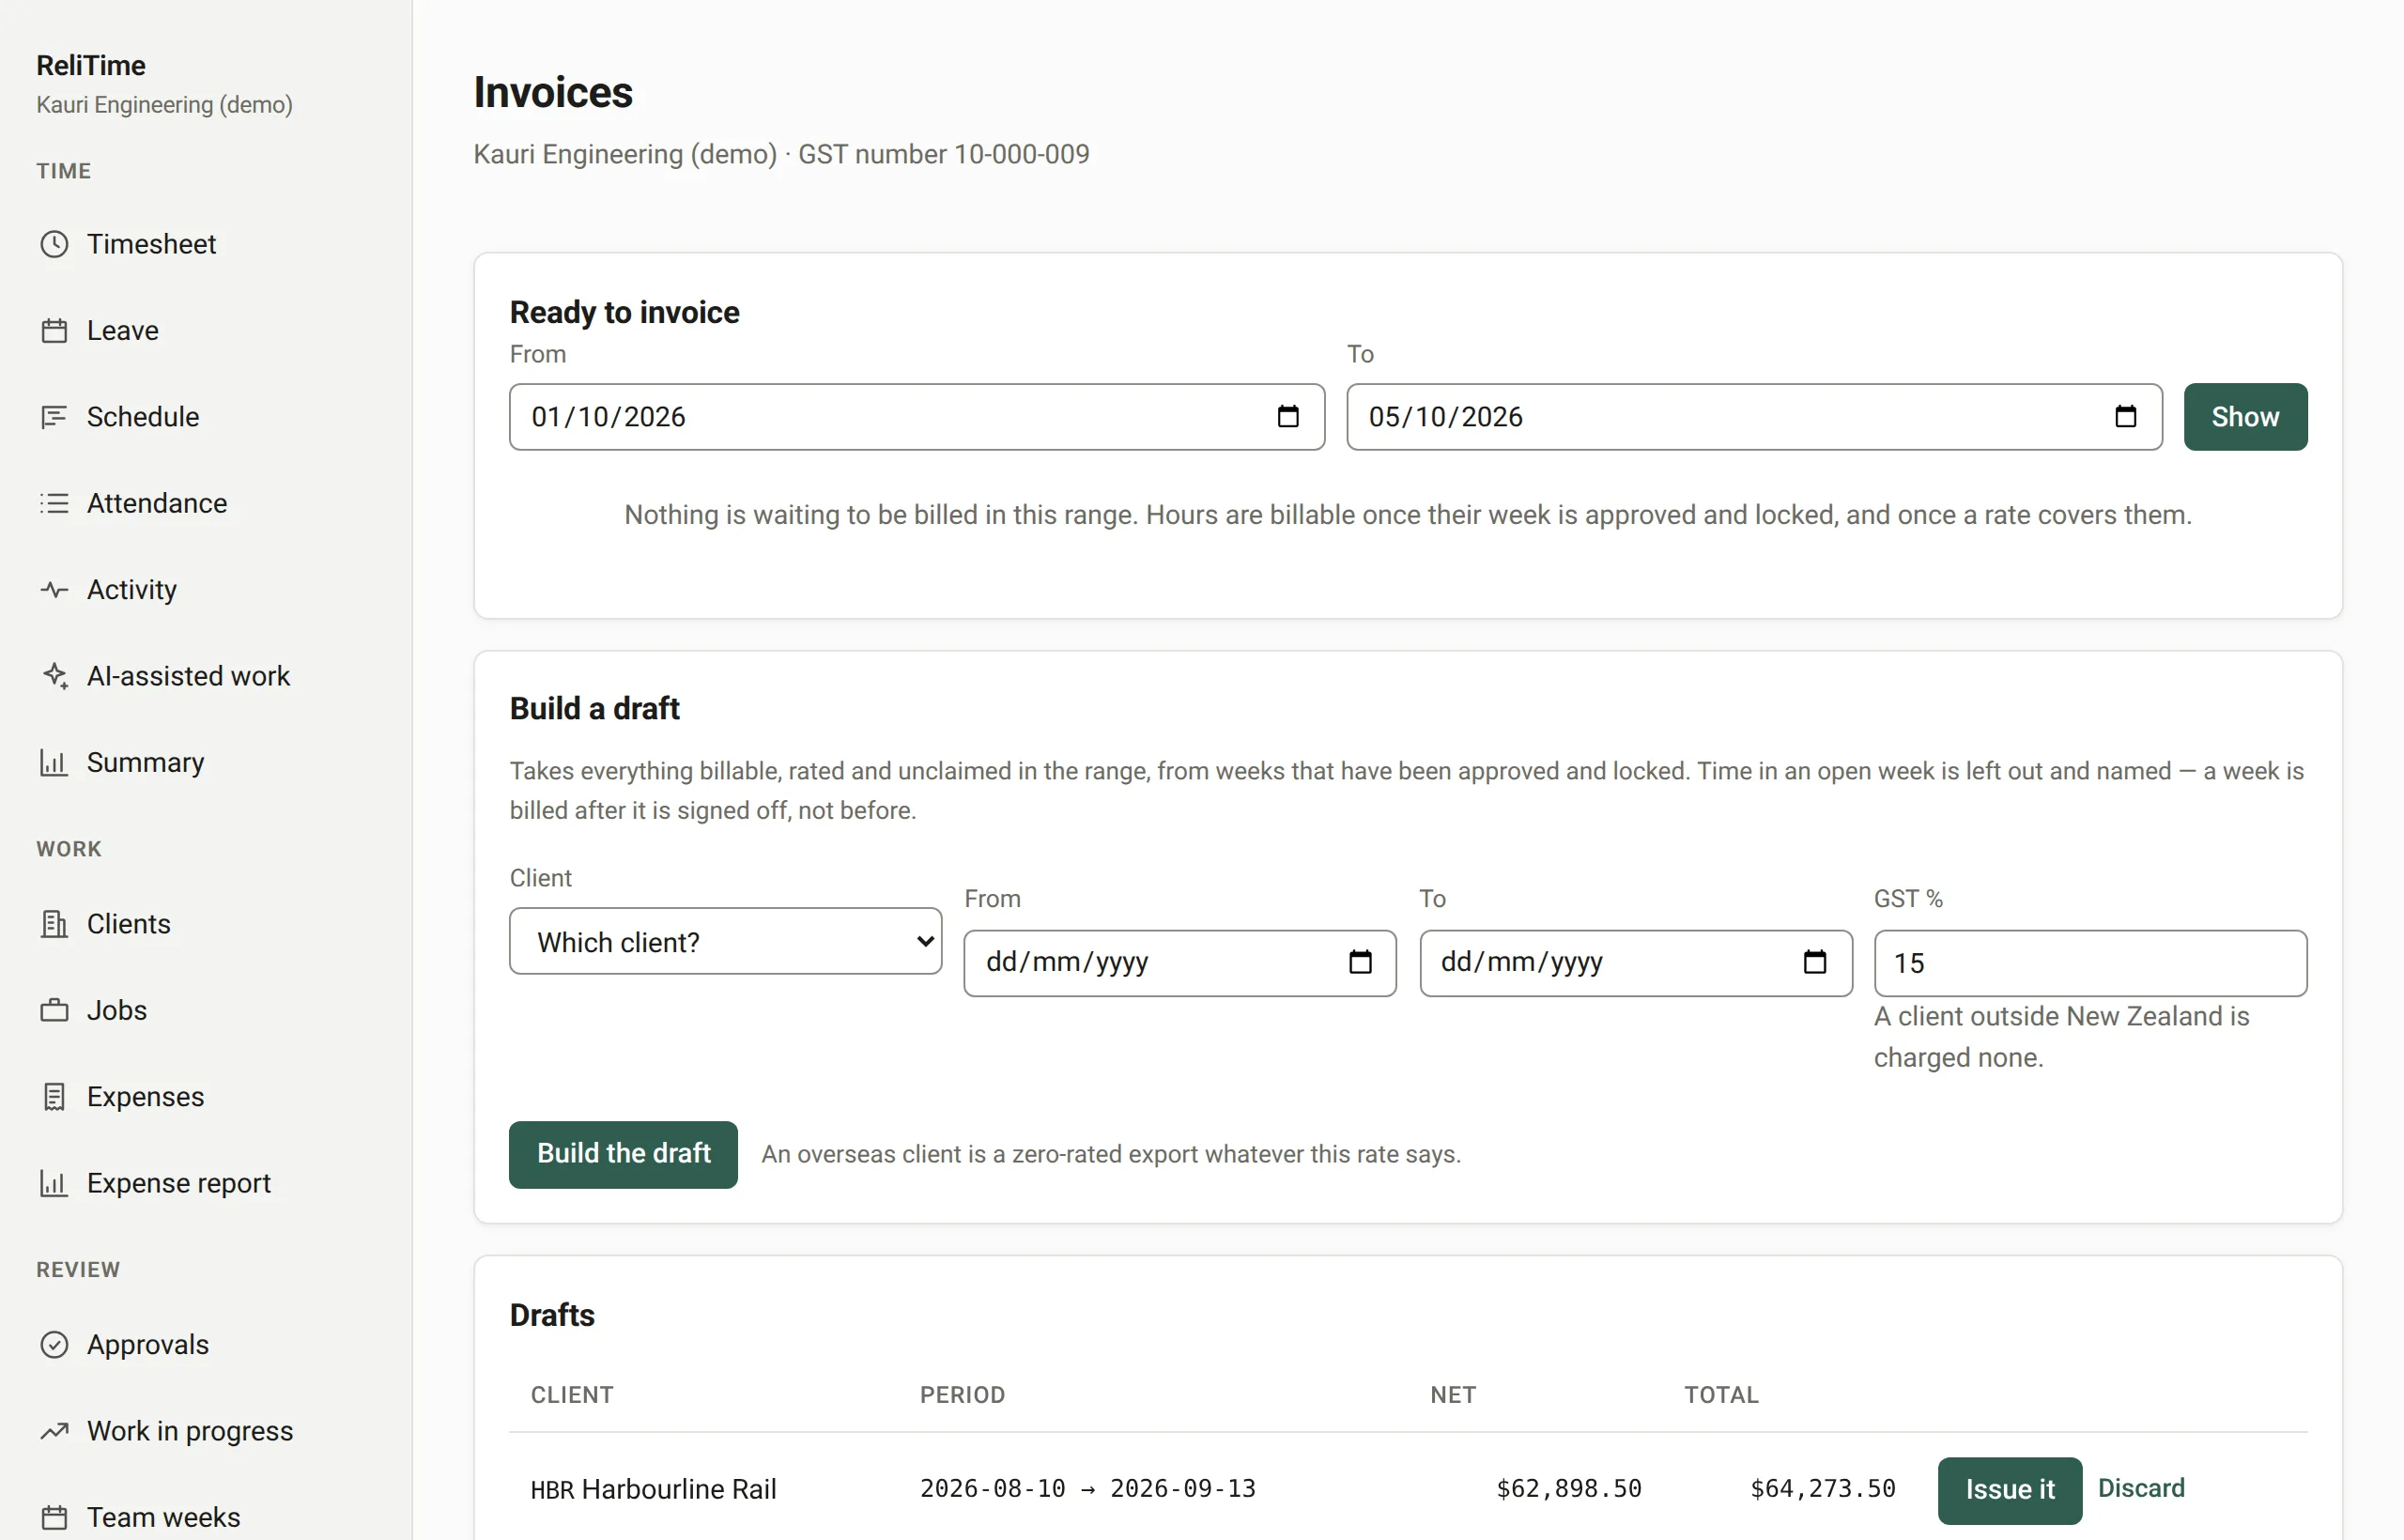This screenshot has height=1540, width=2404.
Task: Open Timesheet page from sidebar
Action: (151, 244)
